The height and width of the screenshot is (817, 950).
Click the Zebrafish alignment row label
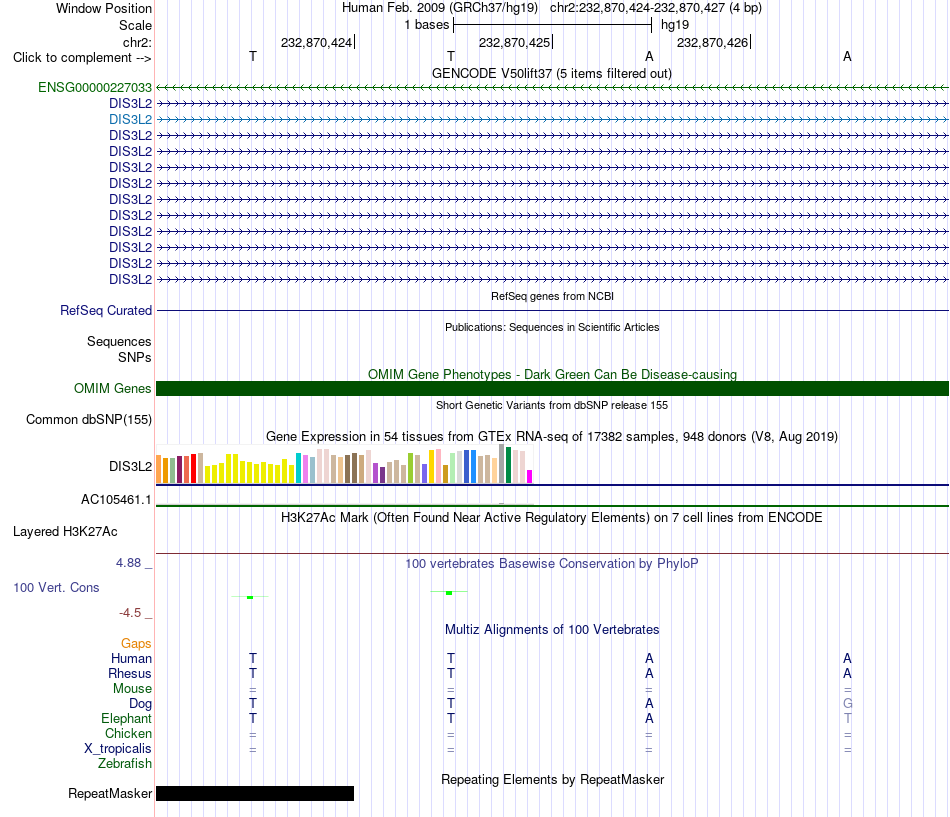click(125, 764)
